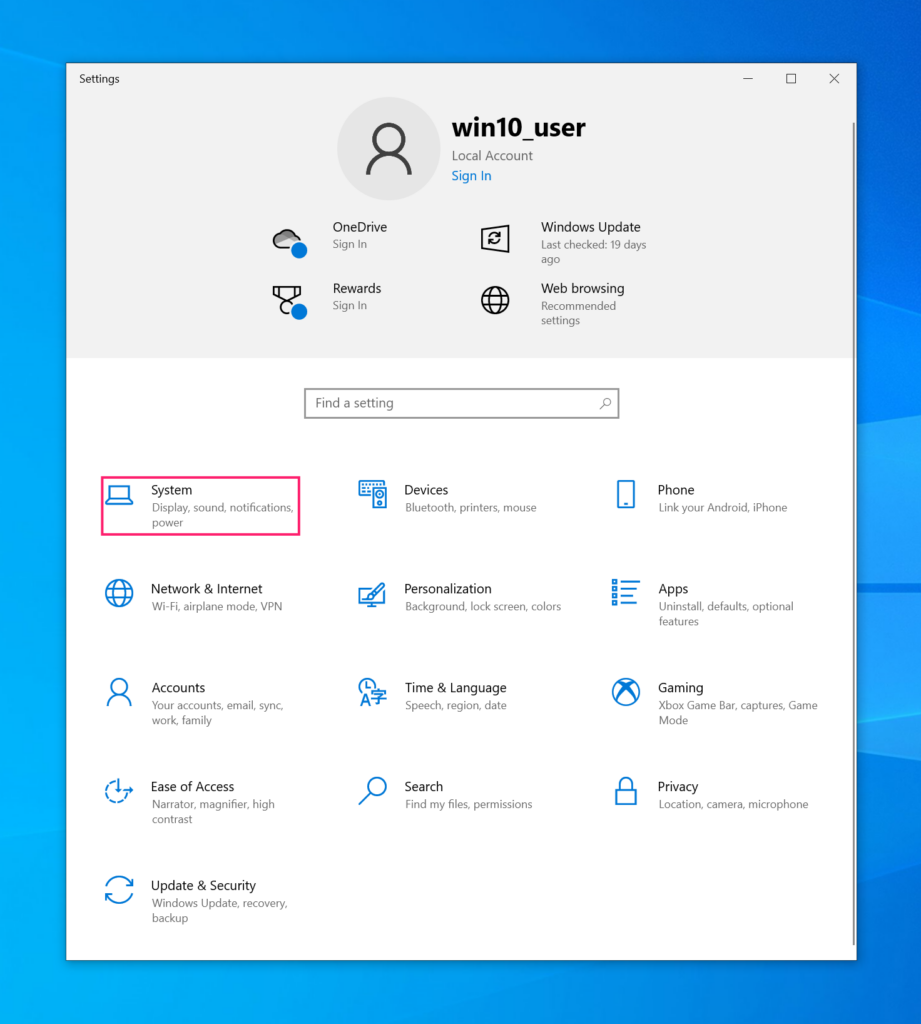The image size is (921, 1024).
Task: Click 'Speech, region, date' description
Action: [x=455, y=705]
